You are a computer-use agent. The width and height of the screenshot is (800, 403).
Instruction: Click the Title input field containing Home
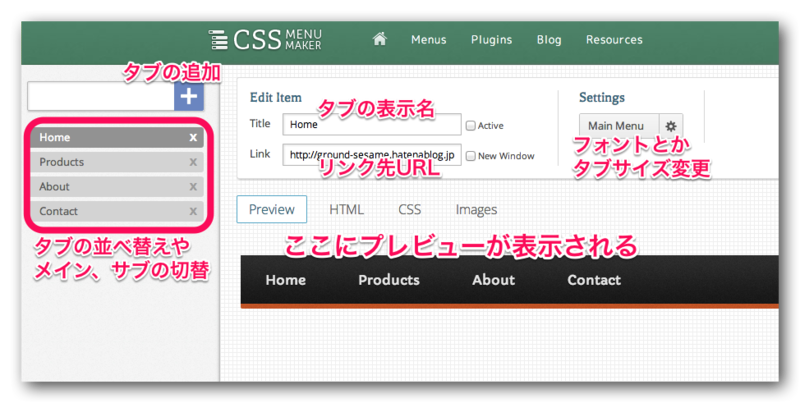372,124
